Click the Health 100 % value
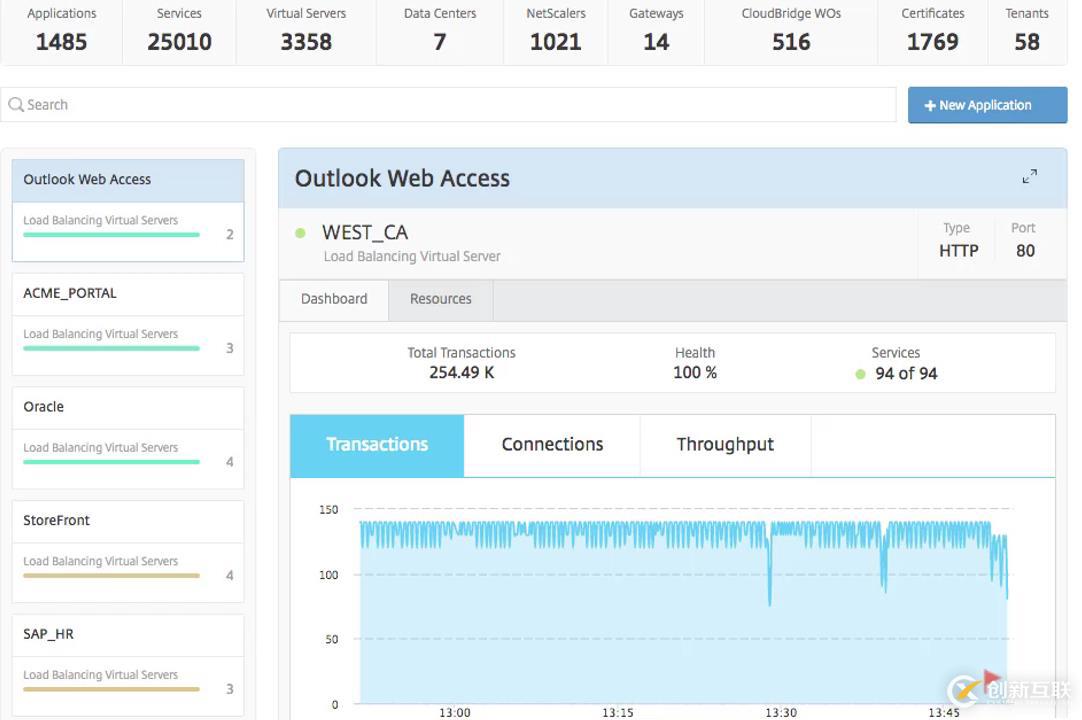 (695, 373)
